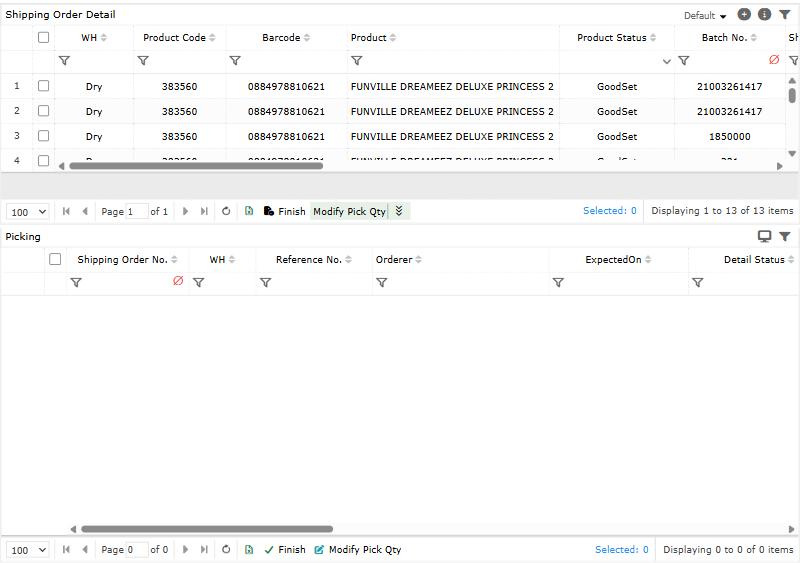Click Finish in Shipping Order Detail toolbar
Image resolution: width=800 pixels, height=563 pixels.
point(284,211)
